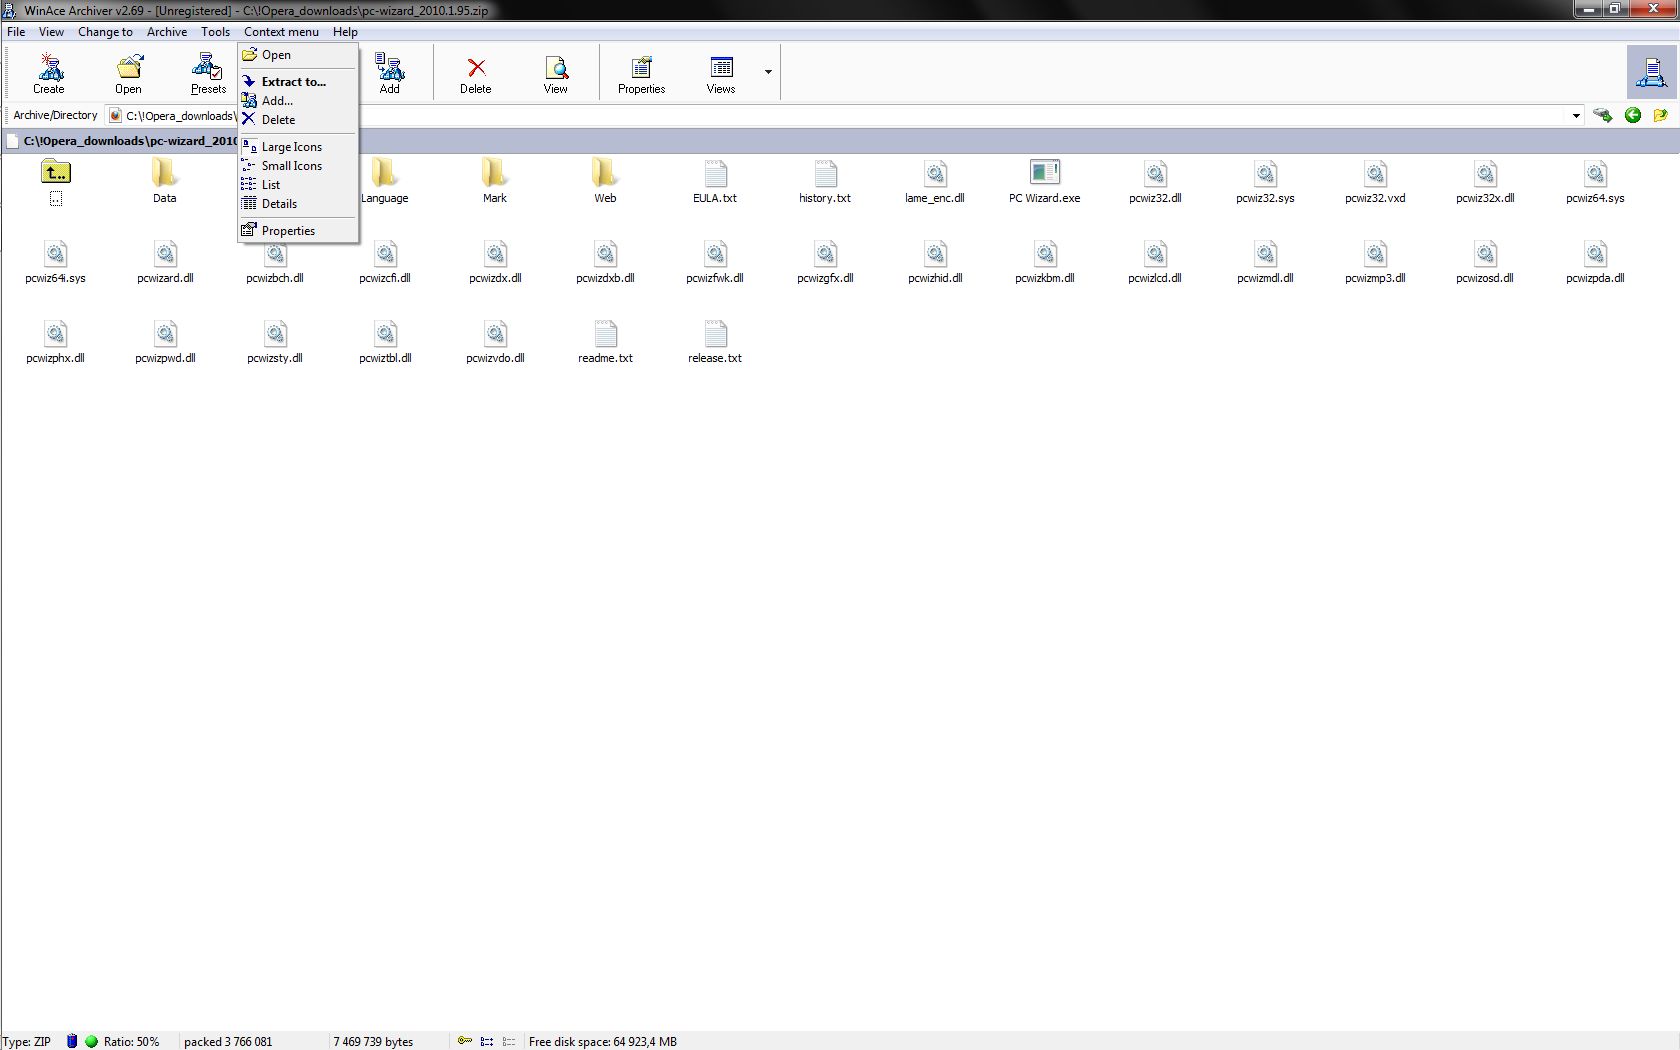Click the Open archive toolbar icon
The width and height of the screenshot is (1680, 1050).
pos(128,73)
